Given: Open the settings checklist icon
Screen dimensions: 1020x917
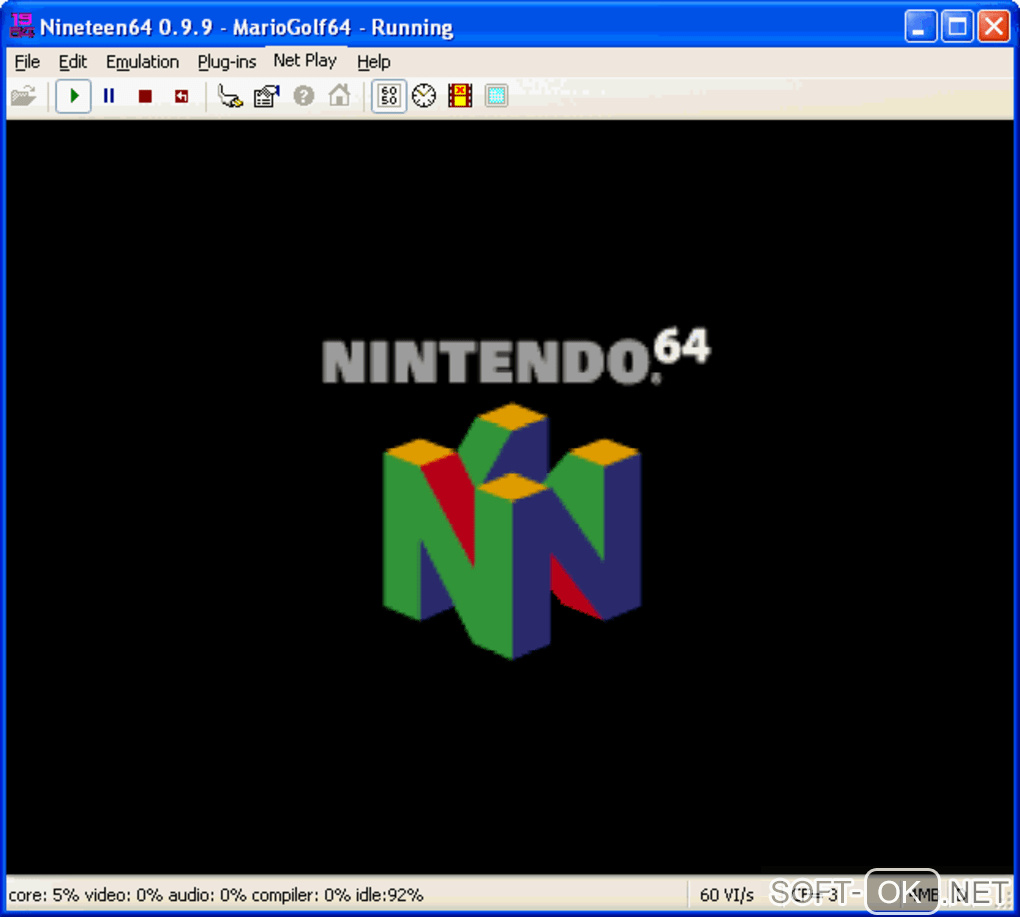Looking at the screenshot, I should (267, 96).
